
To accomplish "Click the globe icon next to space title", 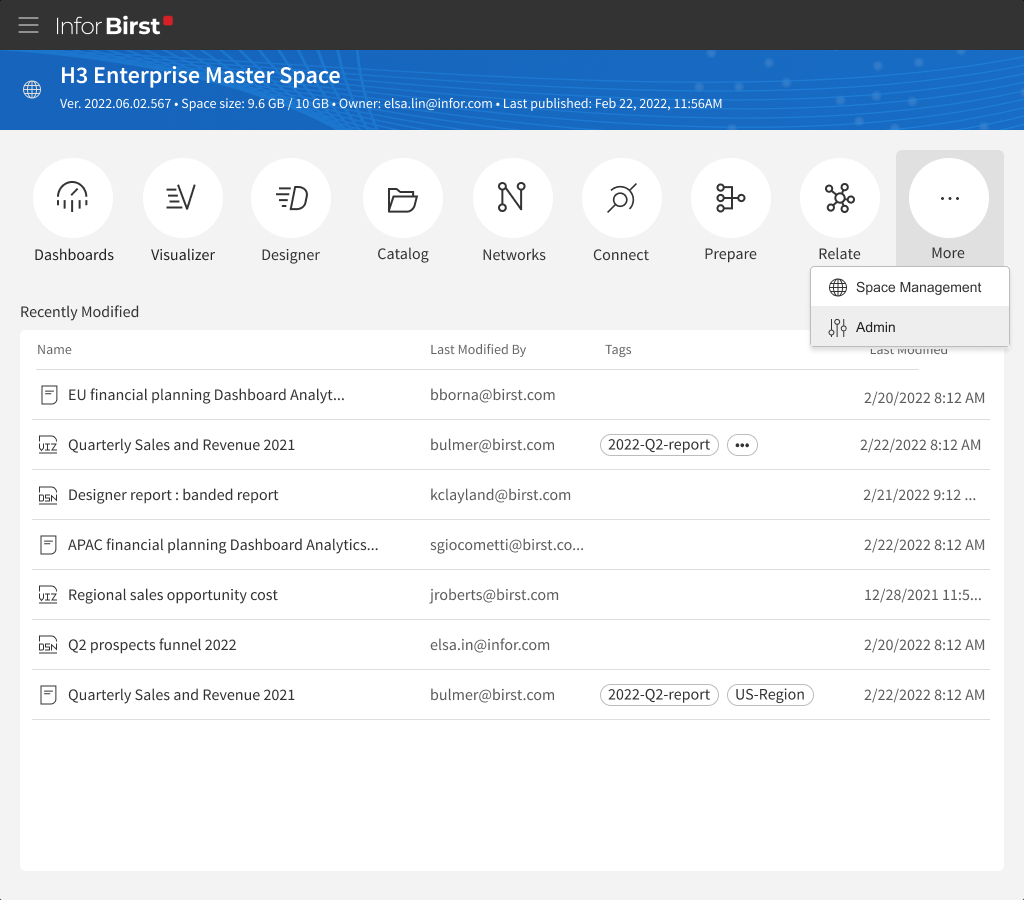I will click(32, 89).
